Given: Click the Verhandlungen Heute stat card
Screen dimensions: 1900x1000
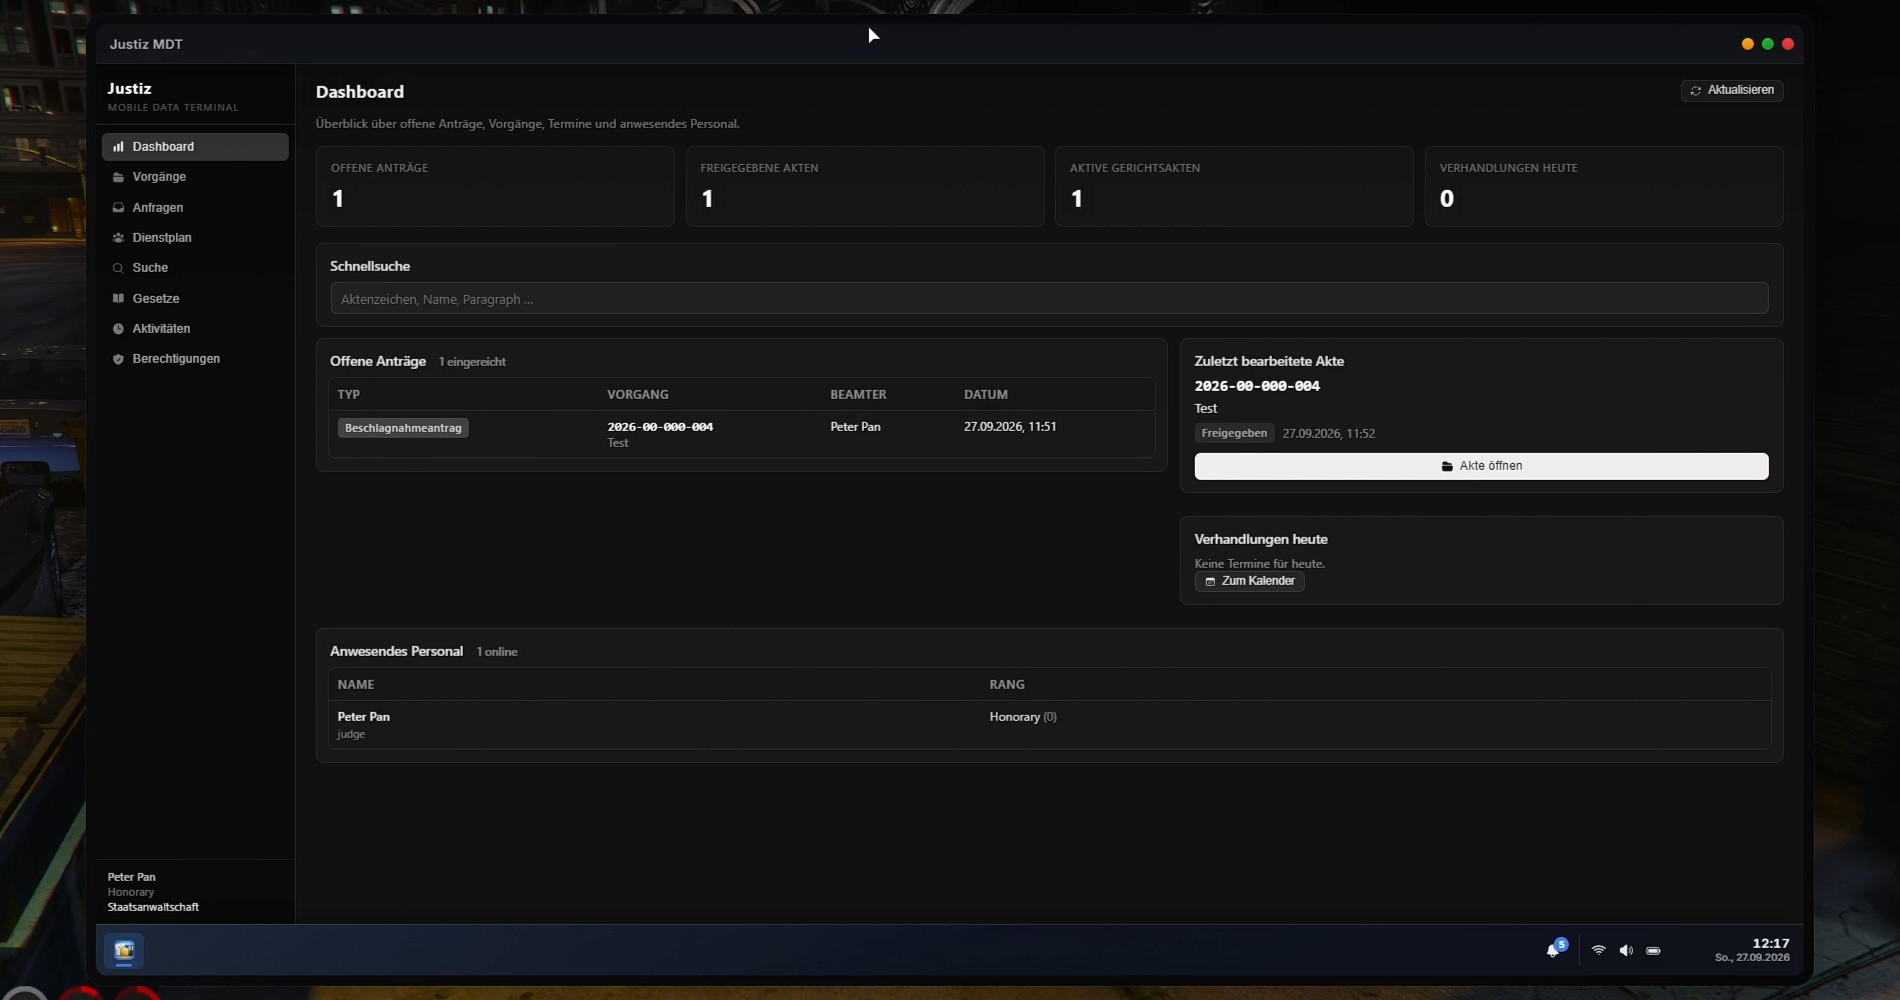Looking at the screenshot, I should [1604, 187].
